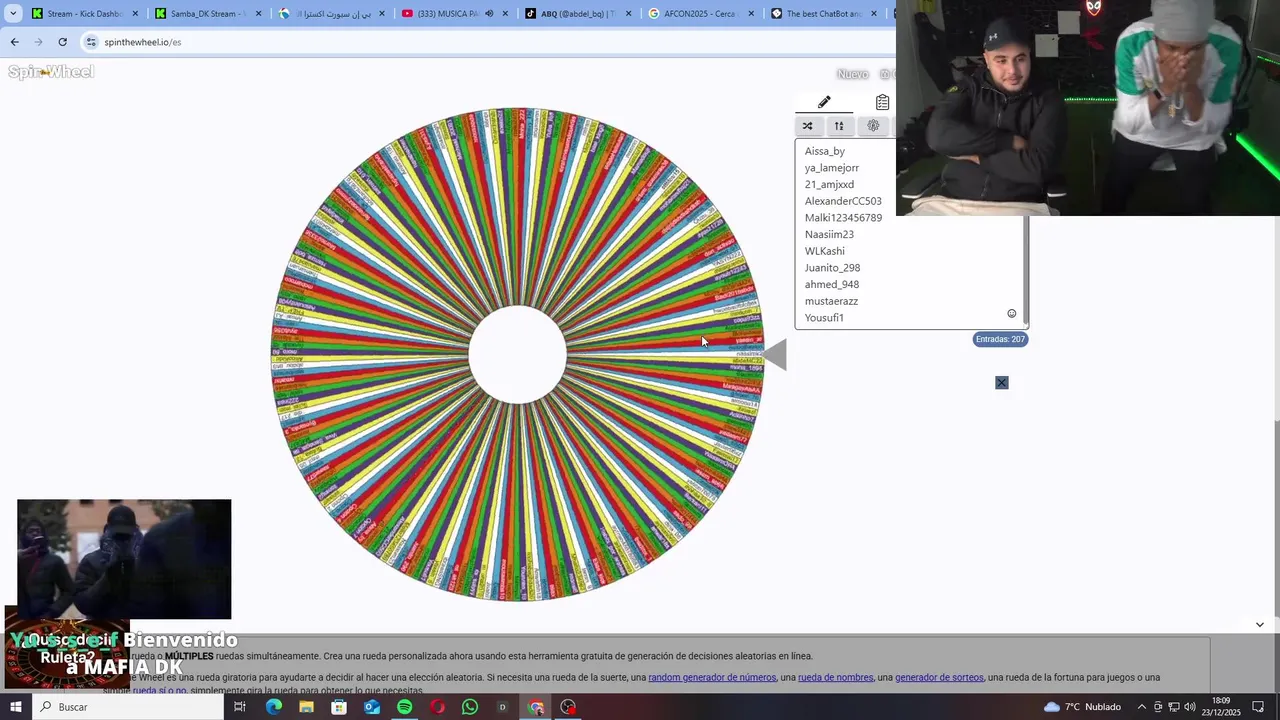The width and height of the screenshot is (1280, 720).
Task: Open the volume control in system tray
Action: pyautogui.click(x=1190, y=707)
